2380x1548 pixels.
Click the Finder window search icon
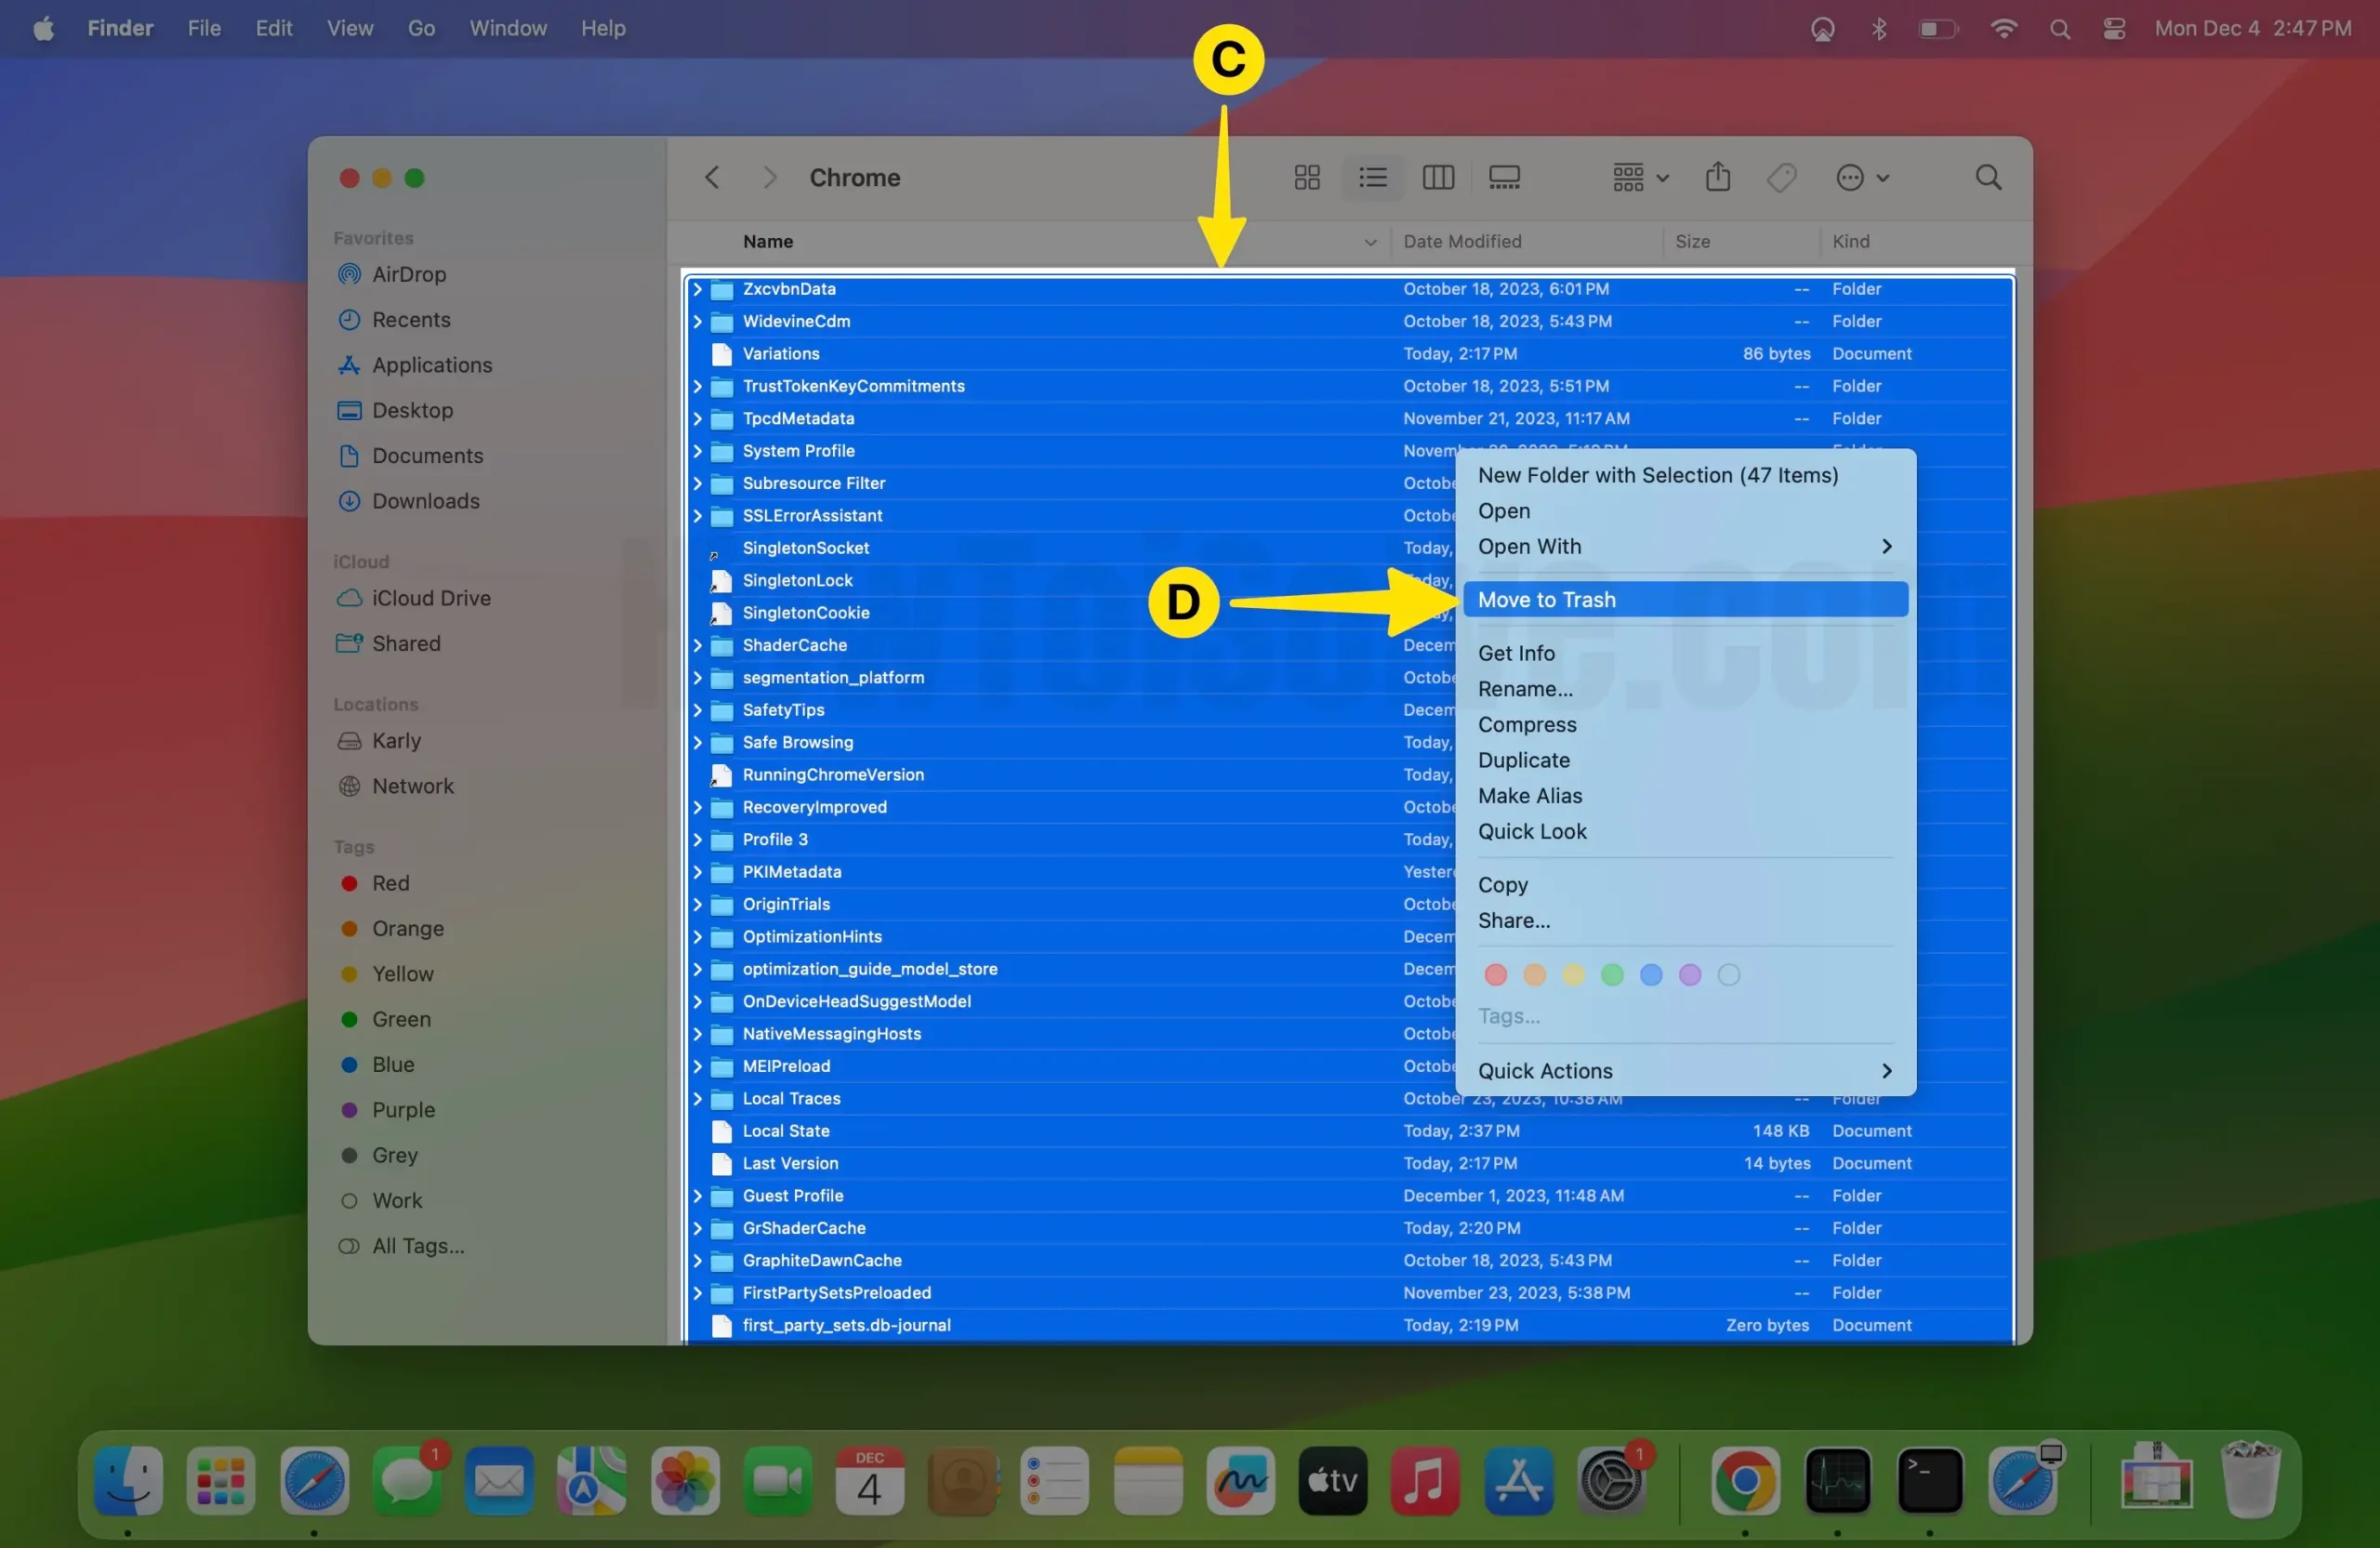point(1988,178)
